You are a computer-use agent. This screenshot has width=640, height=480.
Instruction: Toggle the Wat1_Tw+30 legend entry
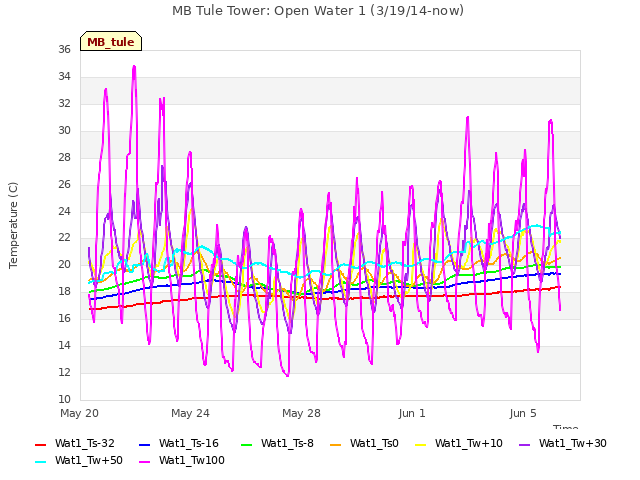tap(562, 443)
